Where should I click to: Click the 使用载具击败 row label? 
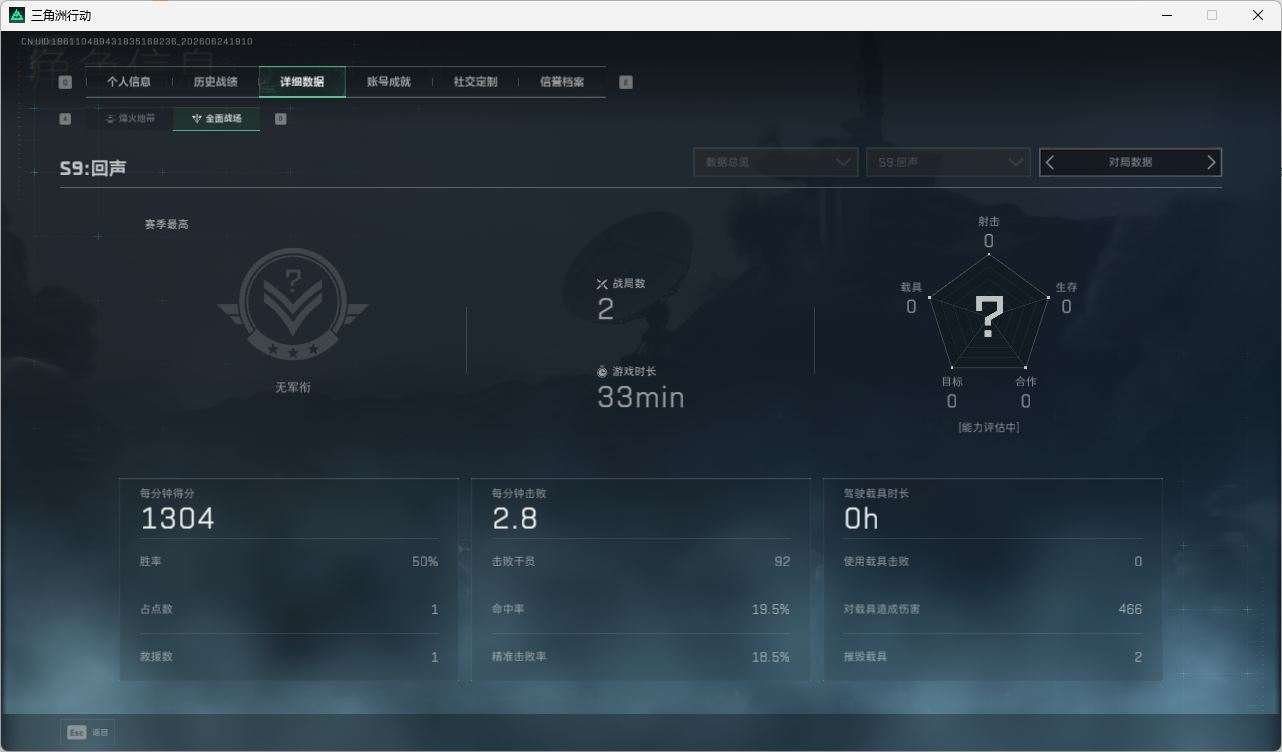tap(877, 561)
